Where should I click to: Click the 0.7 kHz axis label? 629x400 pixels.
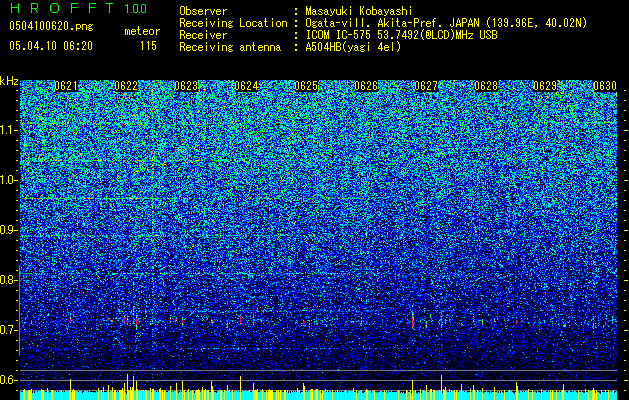8,330
